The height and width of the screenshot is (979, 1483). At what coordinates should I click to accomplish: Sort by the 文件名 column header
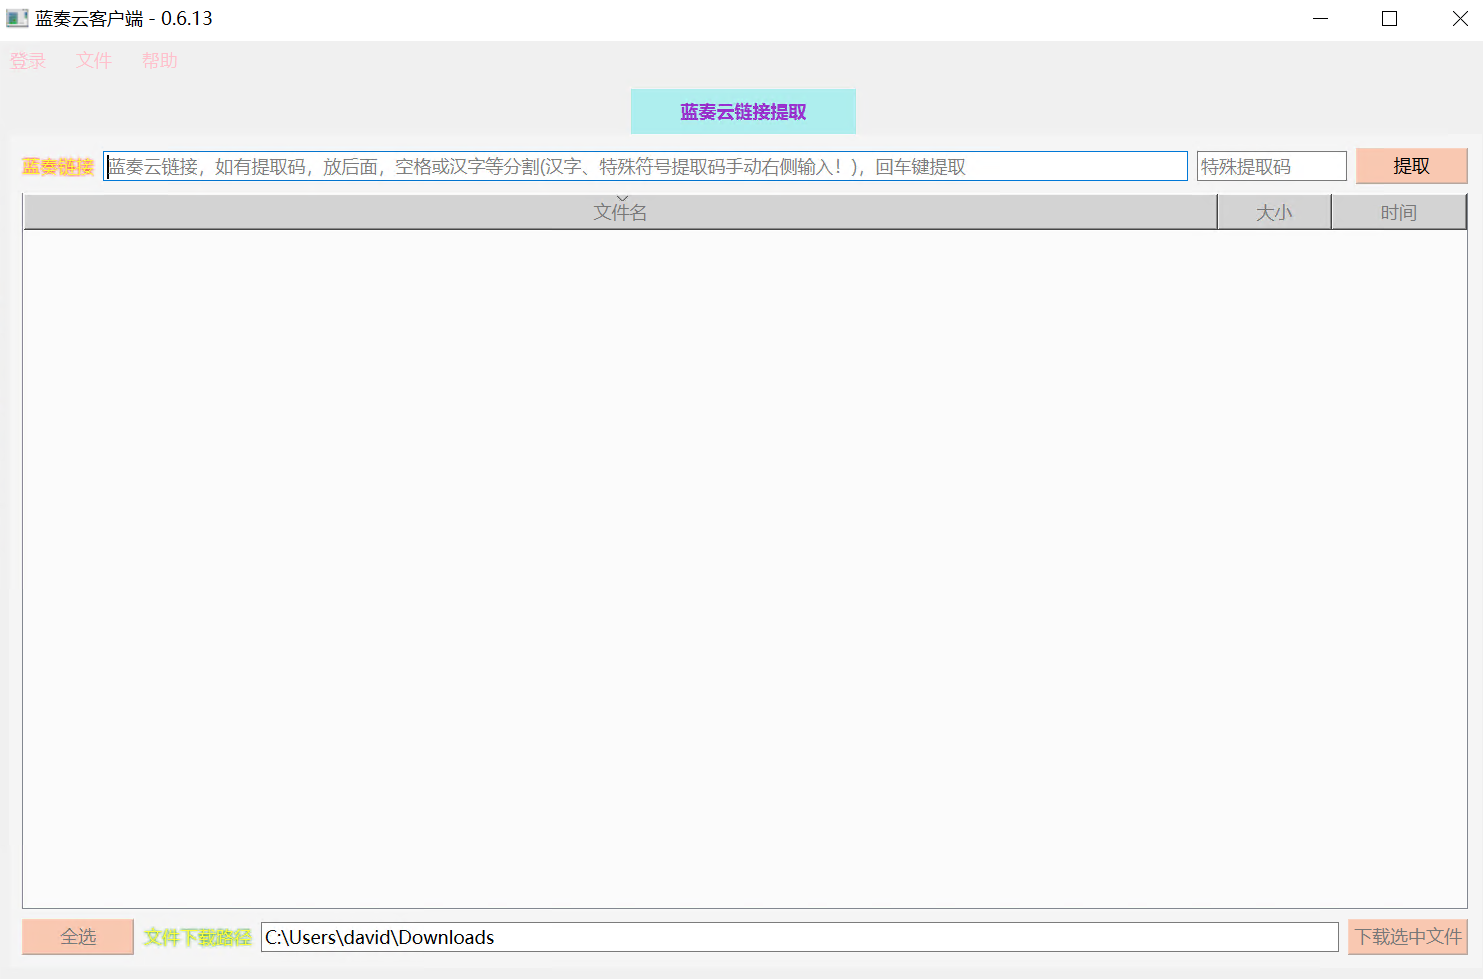pos(620,212)
